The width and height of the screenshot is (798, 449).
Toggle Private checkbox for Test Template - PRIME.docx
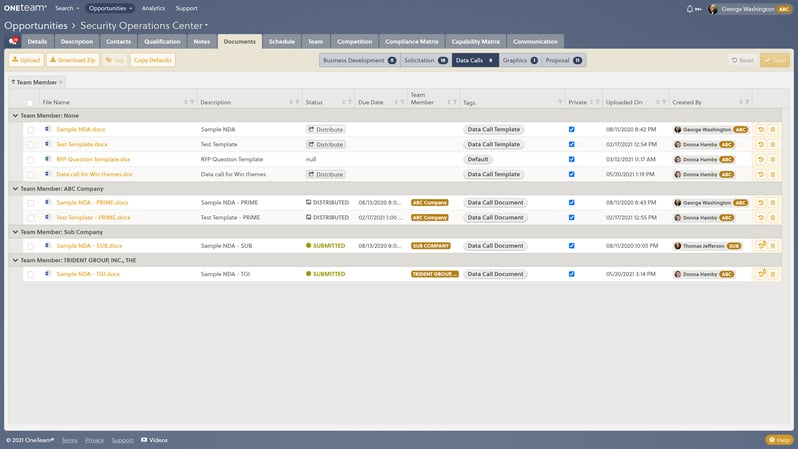click(572, 217)
